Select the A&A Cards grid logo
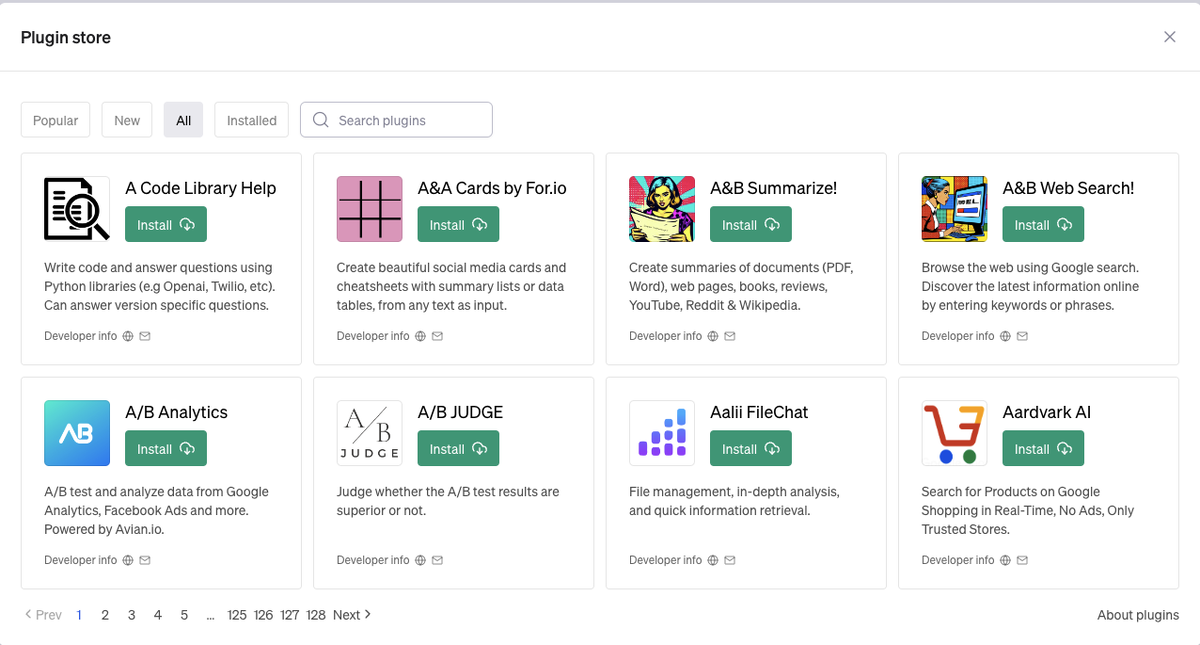 tap(370, 209)
